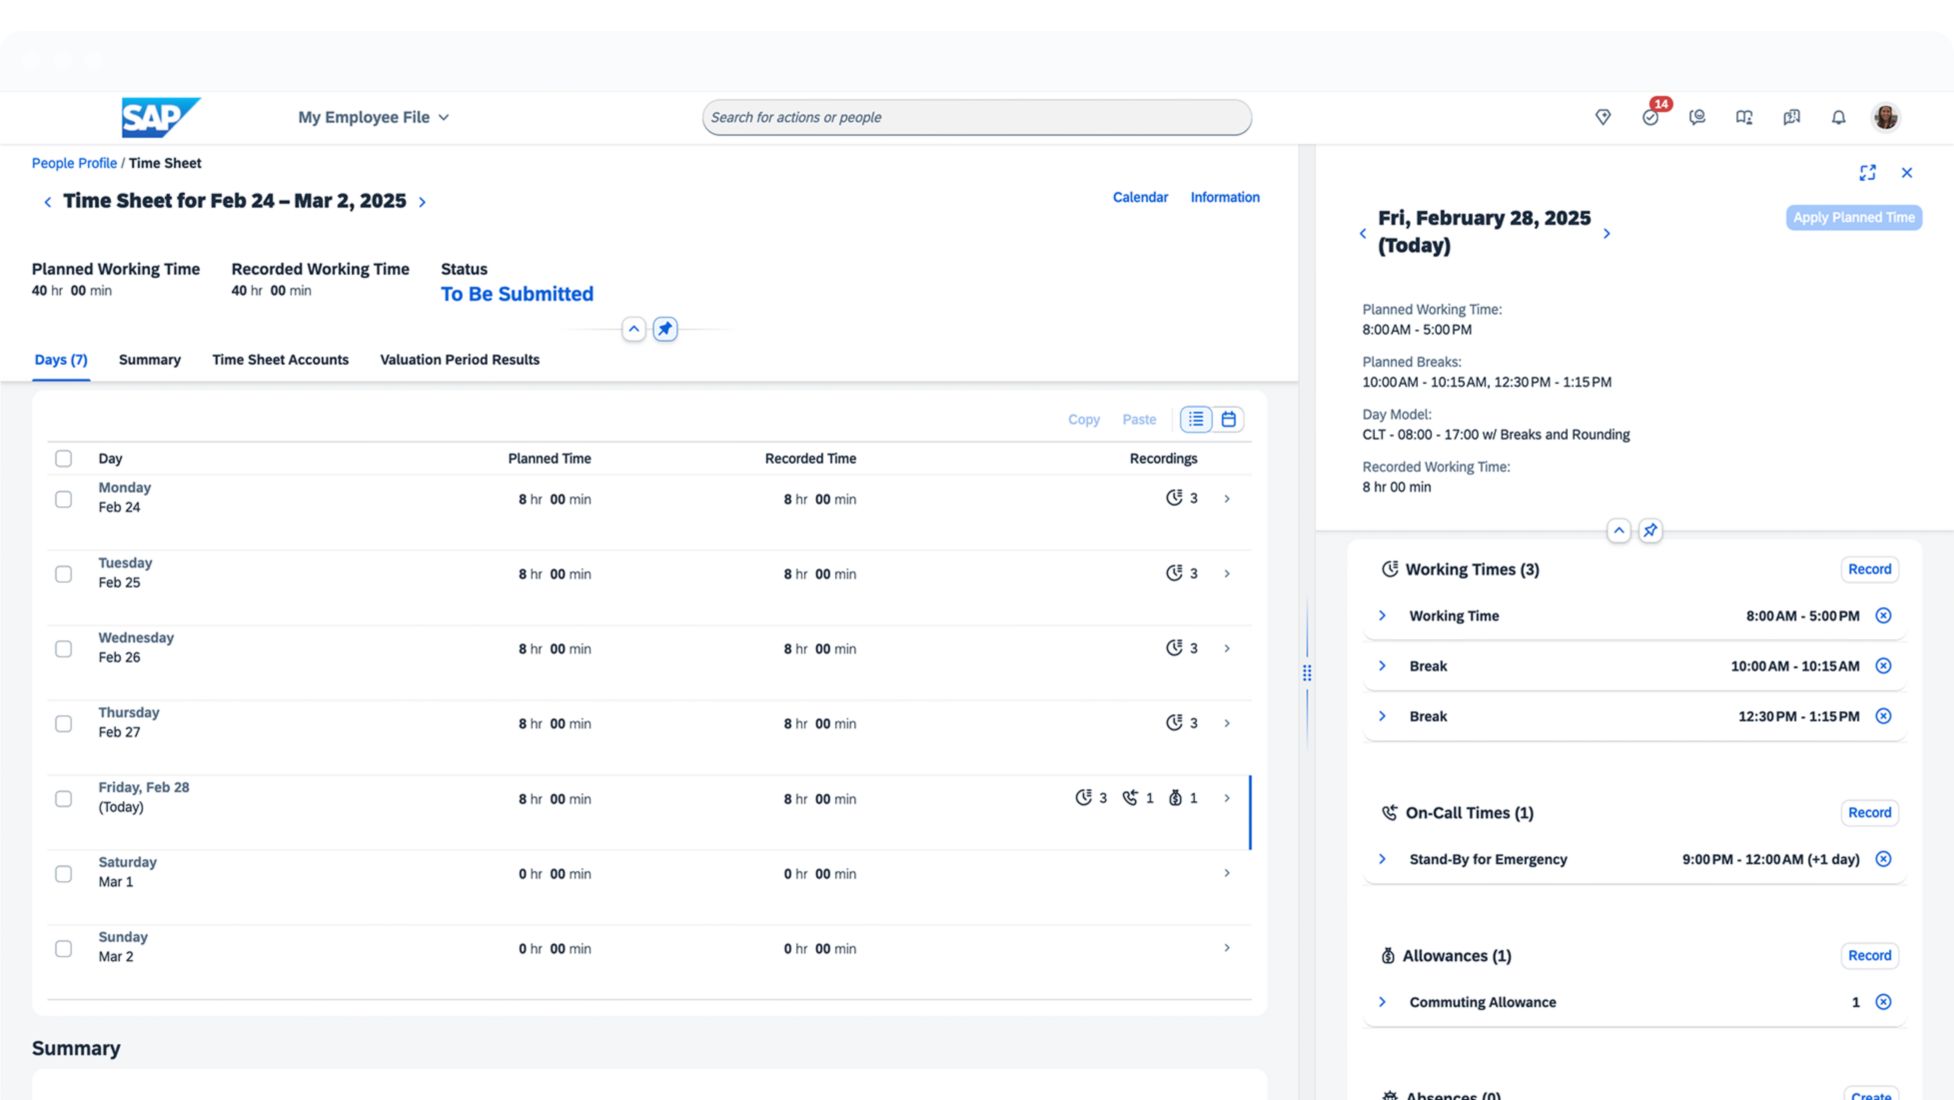The width and height of the screenshot is (1954, 1100).
Task: Expand the 10:00 AM Break entry
Action: pyautogui.click(x=1382, y=666)
